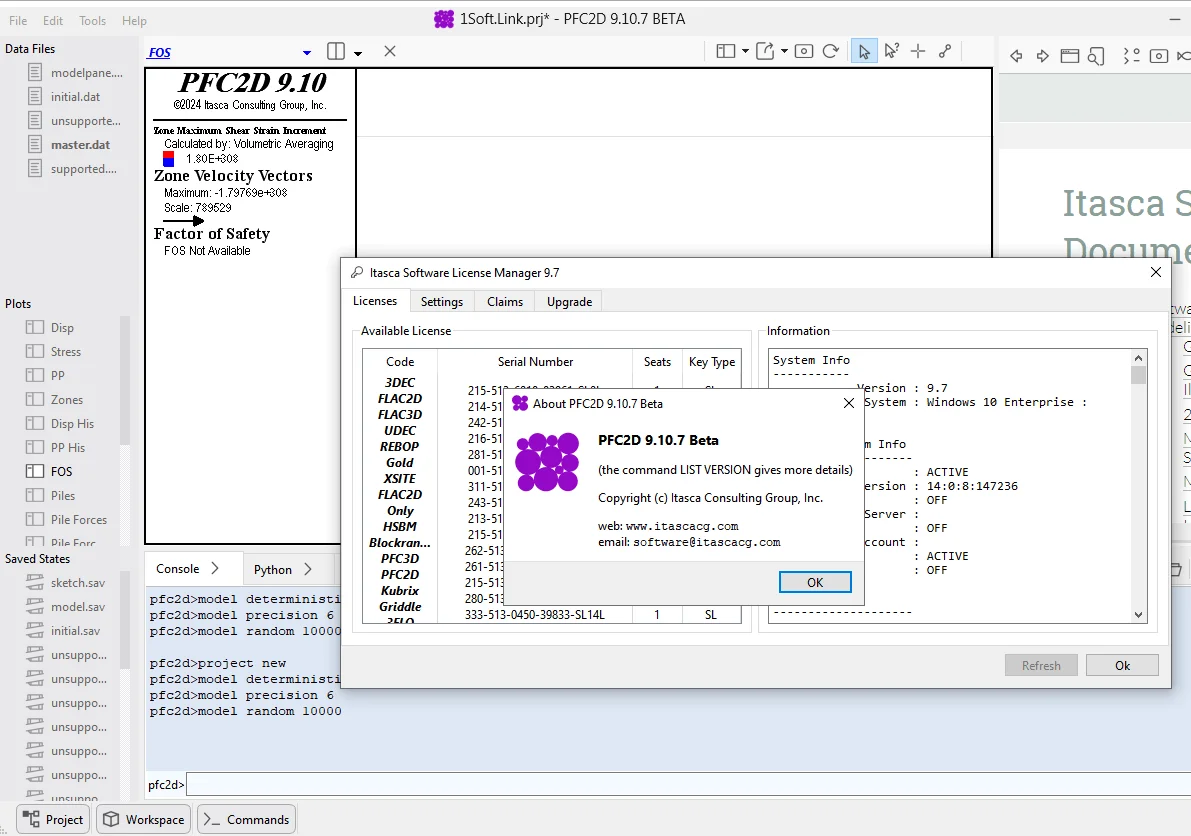Expand panel layout dropdown arrow
1191x836 pixels.
(x=745, y=52)
